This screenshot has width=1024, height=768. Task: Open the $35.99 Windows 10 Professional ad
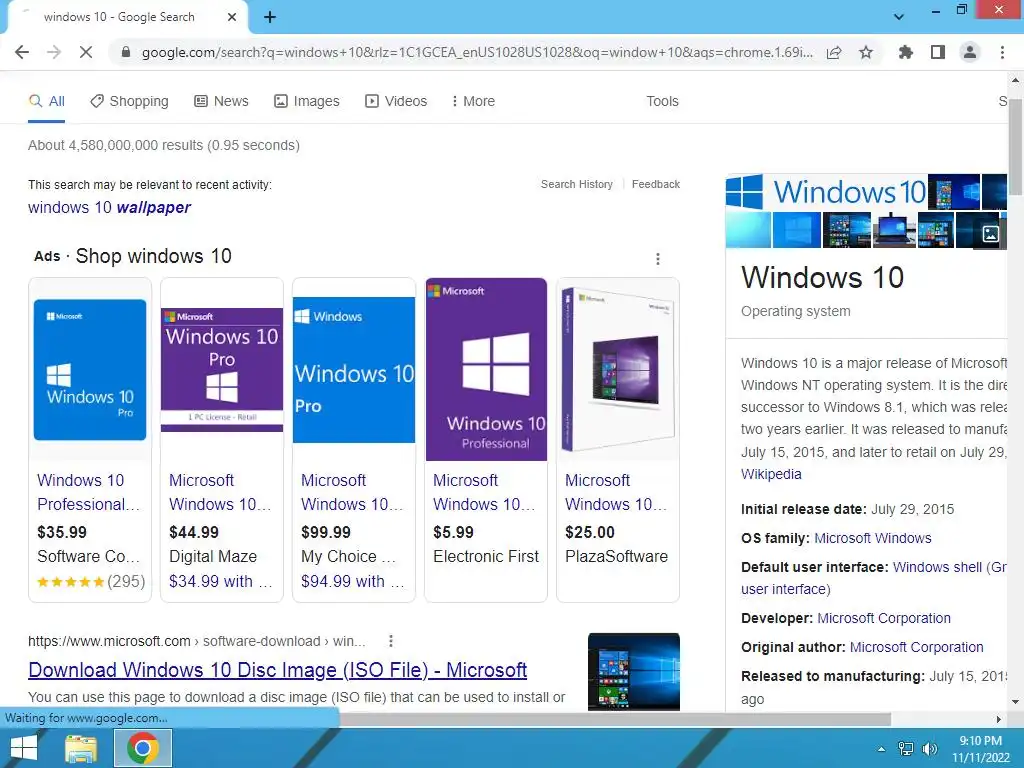[90, 440]
